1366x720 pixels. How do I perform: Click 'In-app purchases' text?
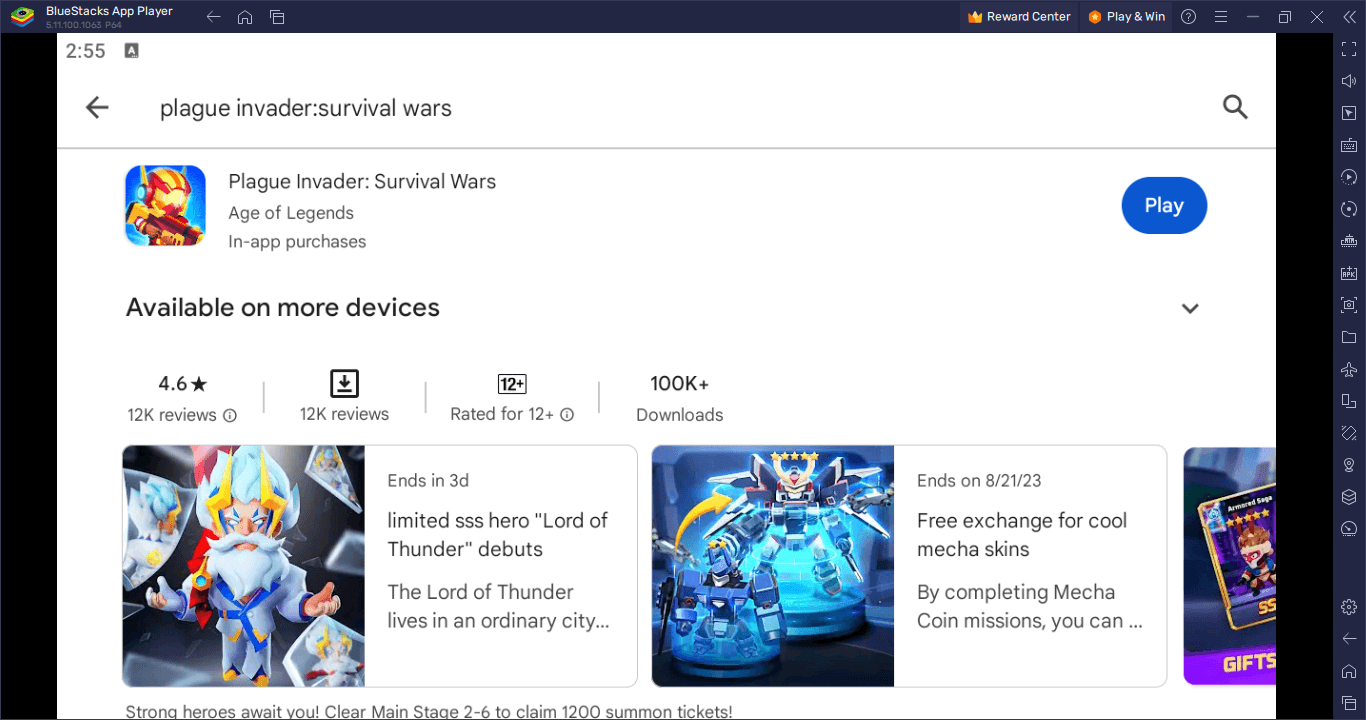pyautogui.click(x=297, y=242)
